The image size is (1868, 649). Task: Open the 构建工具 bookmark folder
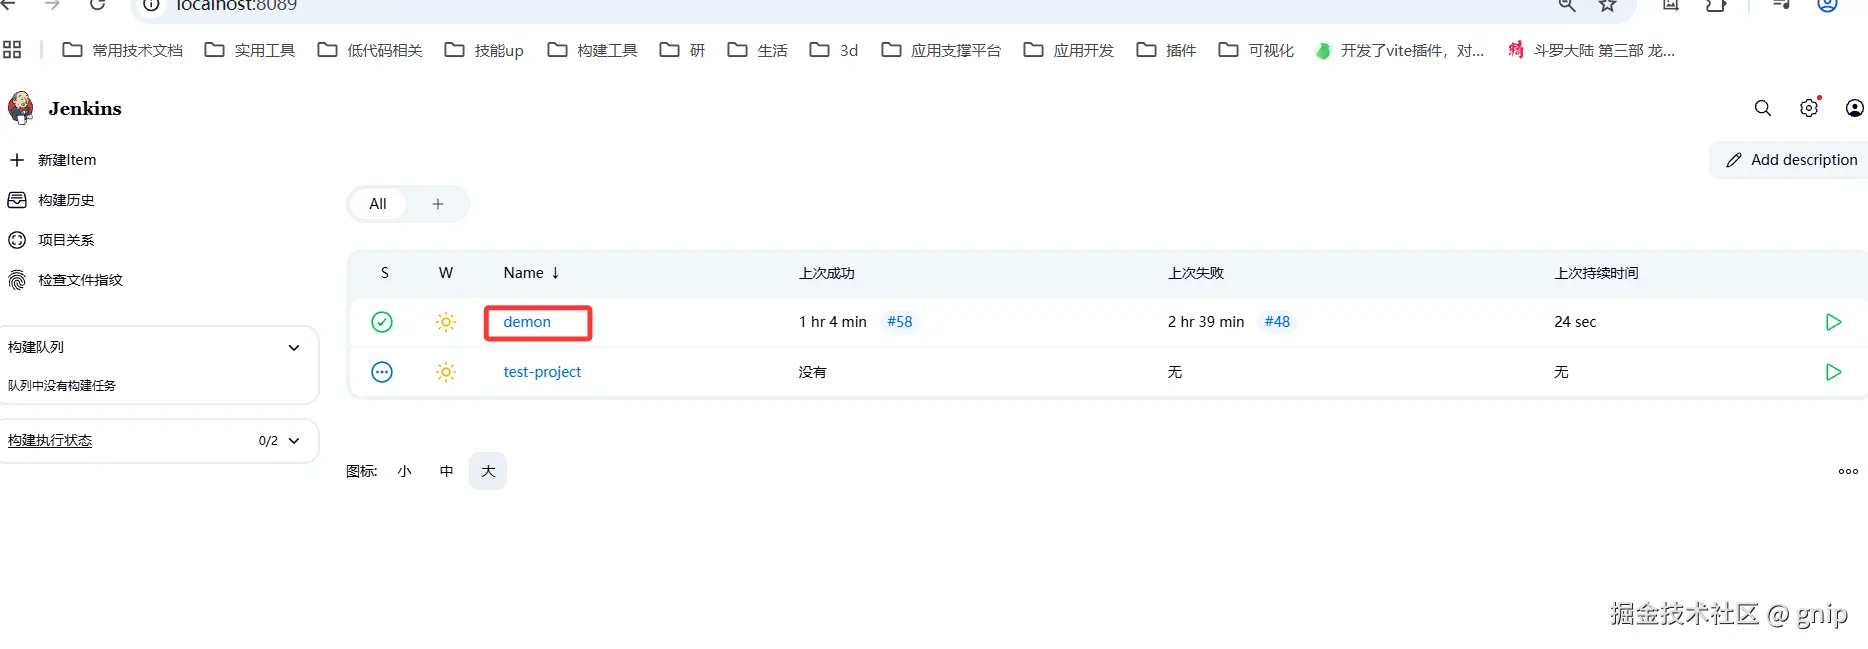[x=592, y=50]
